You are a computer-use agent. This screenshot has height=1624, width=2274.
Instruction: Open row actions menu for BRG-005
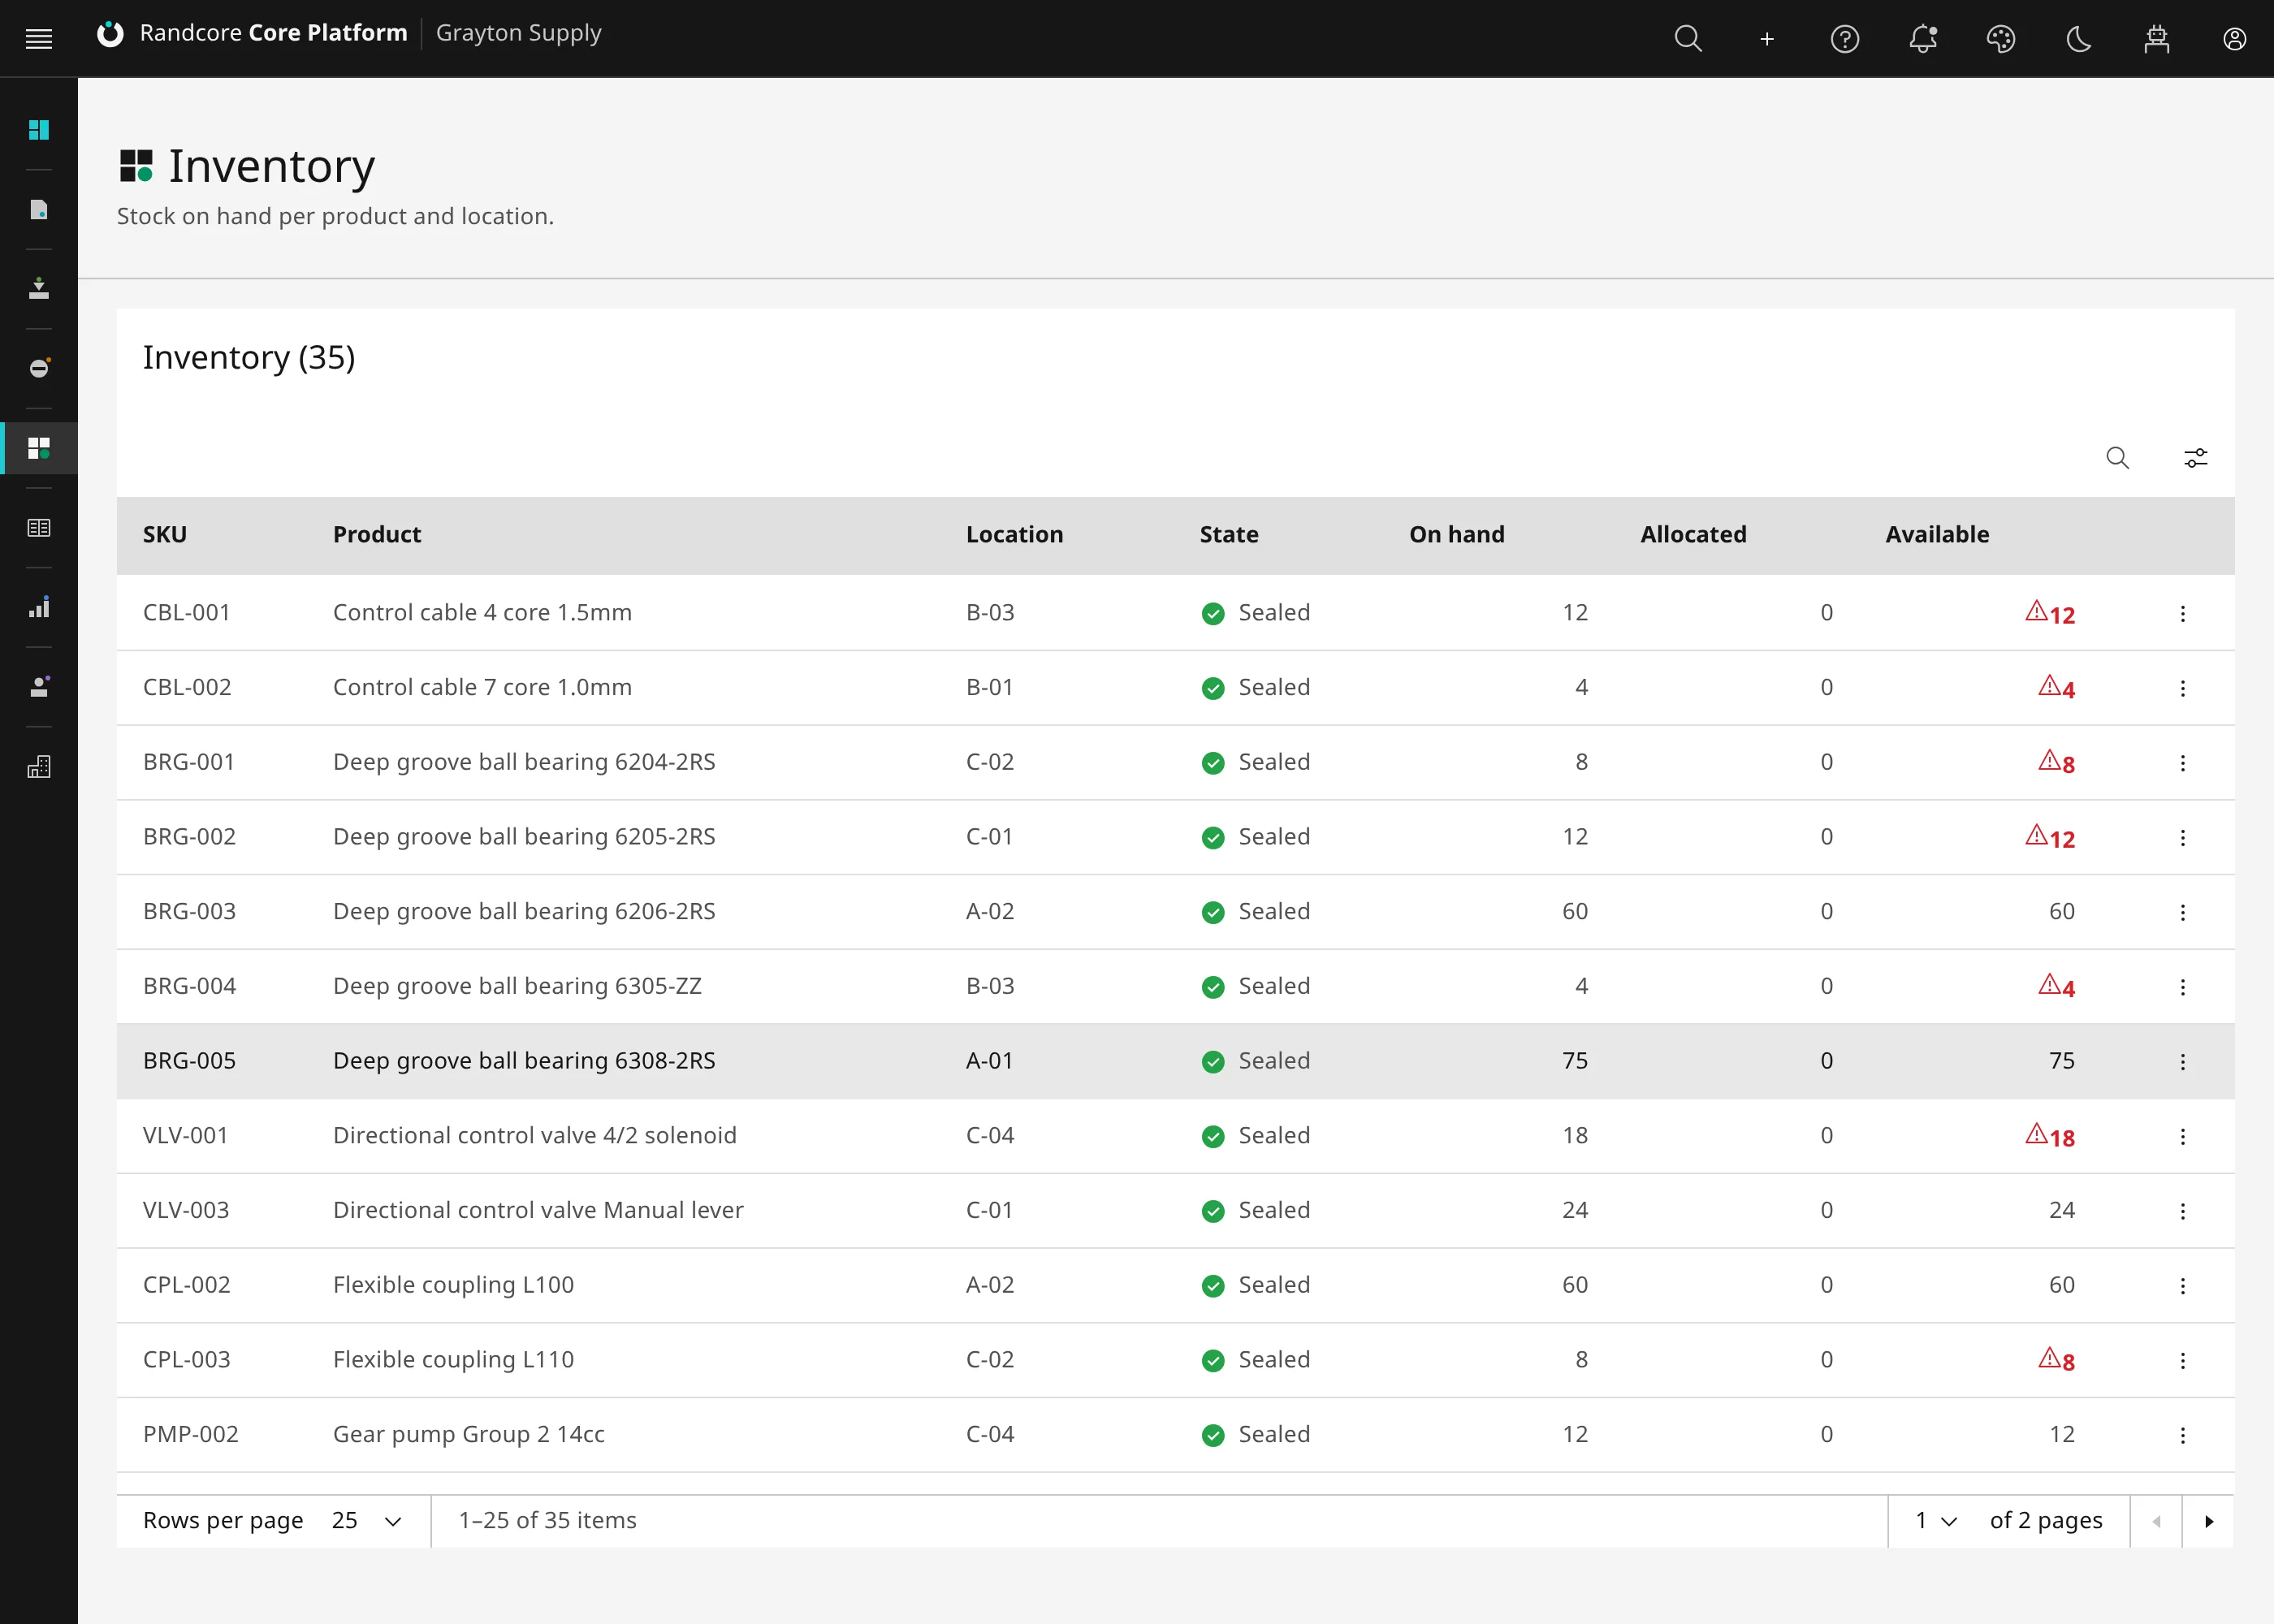[x=2183, y=1061]
